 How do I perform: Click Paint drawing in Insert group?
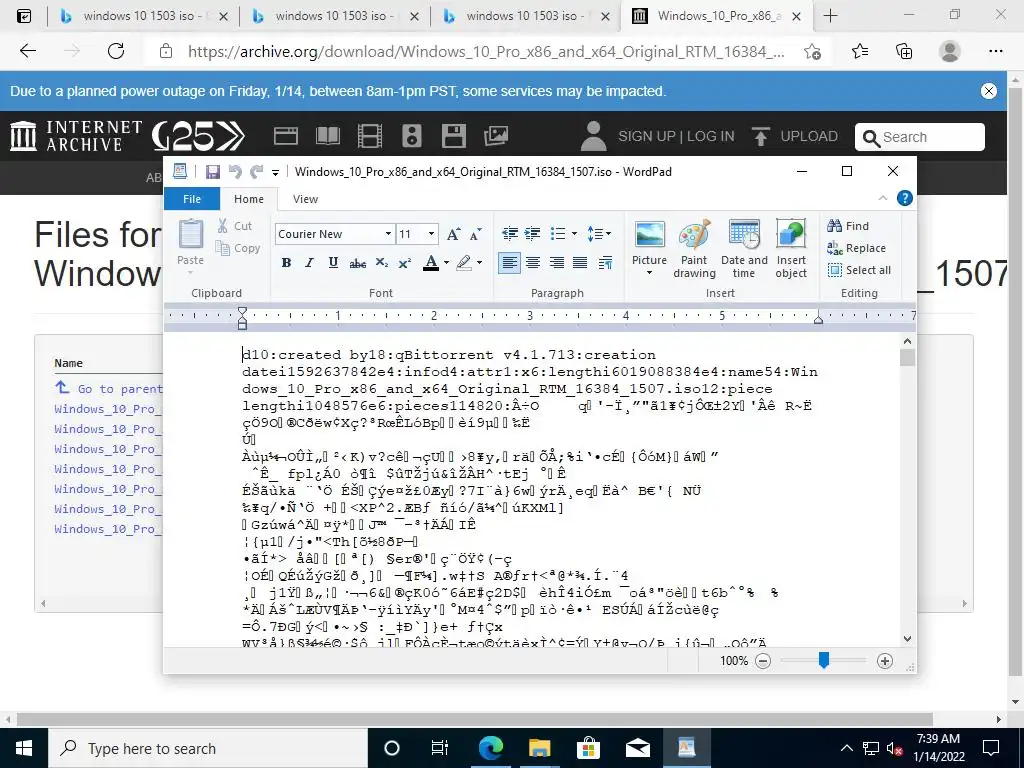(x=694, y=248)
